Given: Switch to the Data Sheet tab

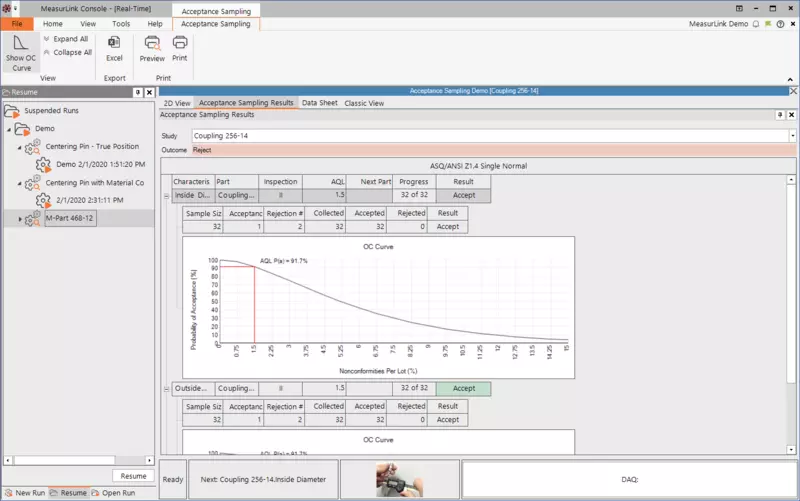Looking at the screenshot, I should coord(319,103).
